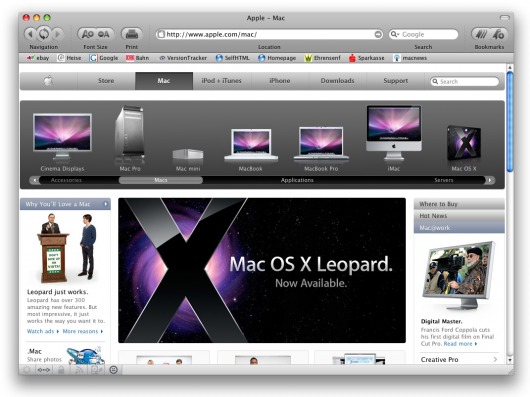Go back using the left navigation arrow
Screen dimensions: 530x397
coord(30,34)
